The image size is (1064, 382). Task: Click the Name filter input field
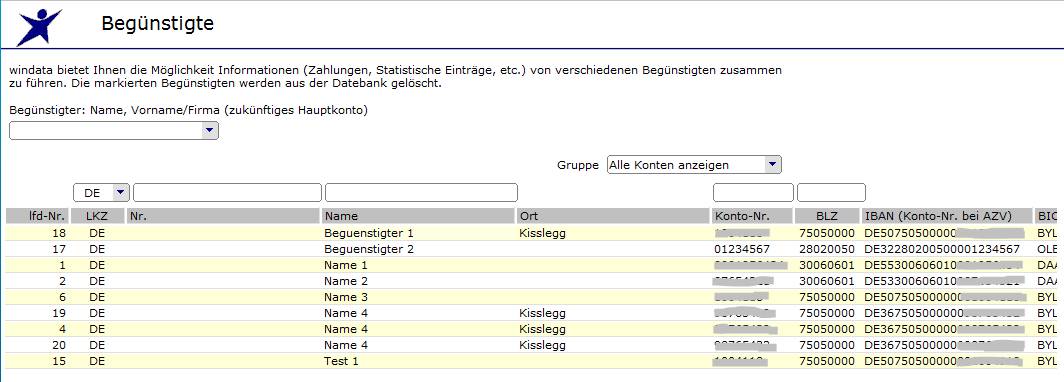pyautogui.click(x=421, y=193)
